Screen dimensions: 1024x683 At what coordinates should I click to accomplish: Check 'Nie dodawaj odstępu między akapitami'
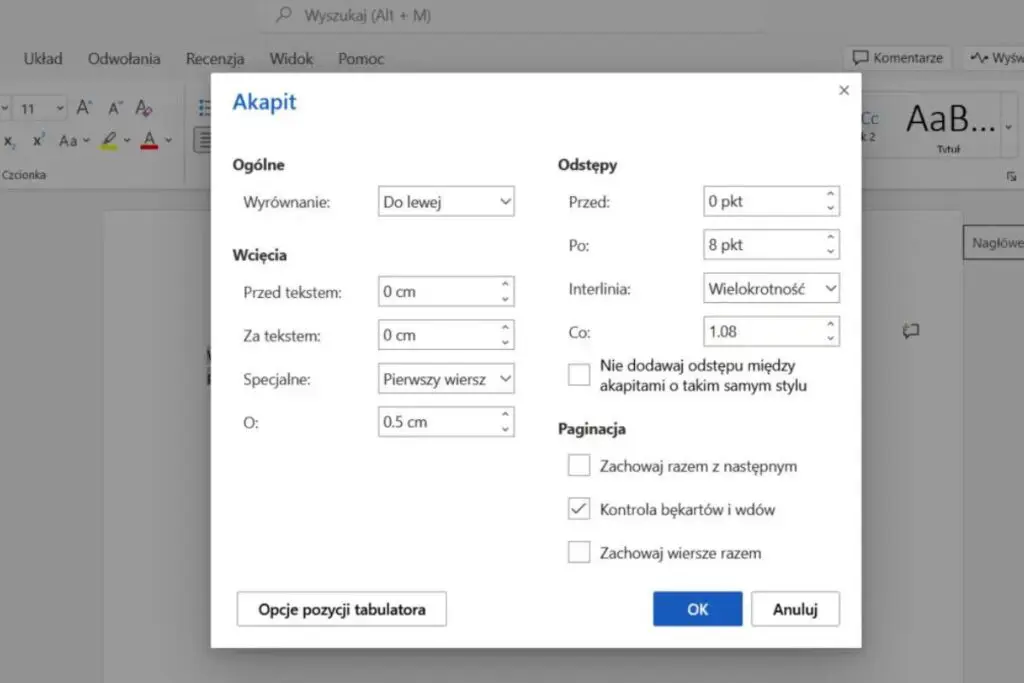pyautogui.click(x=578, y=374)
